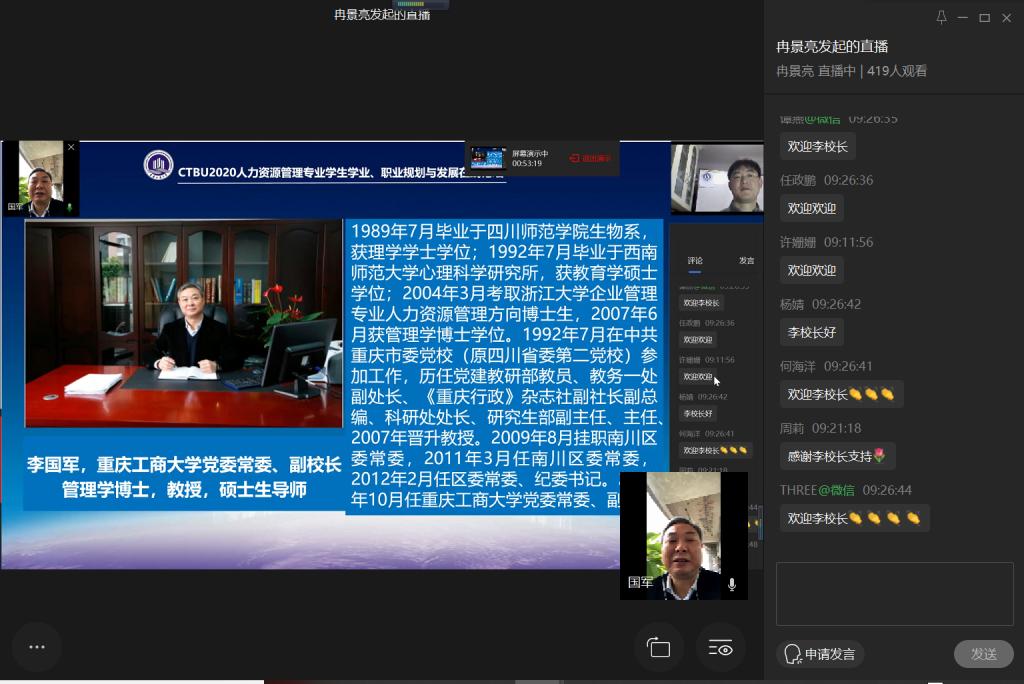Viewport: 1024px width, 684px height.
Task: Click the small microphone icon in top-left thumbnail
Action: click(70, 208)
